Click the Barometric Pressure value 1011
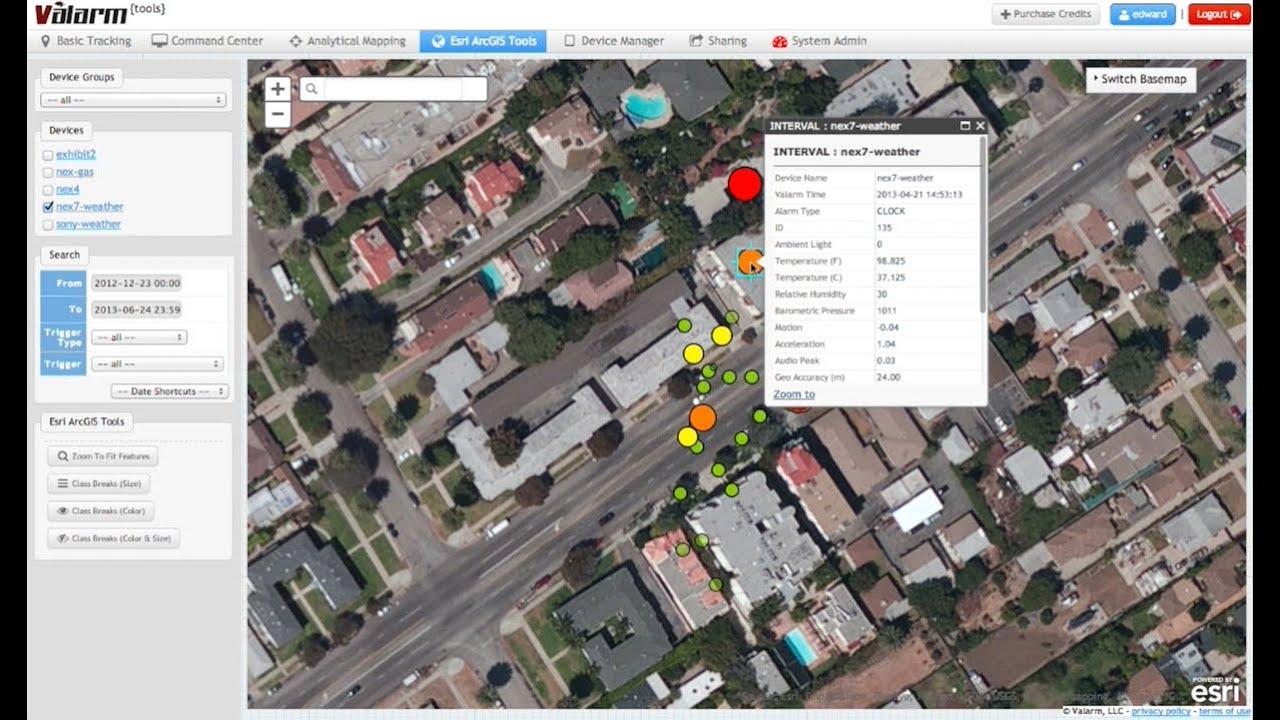The image size is (1280, 720). tap(886, 311)
